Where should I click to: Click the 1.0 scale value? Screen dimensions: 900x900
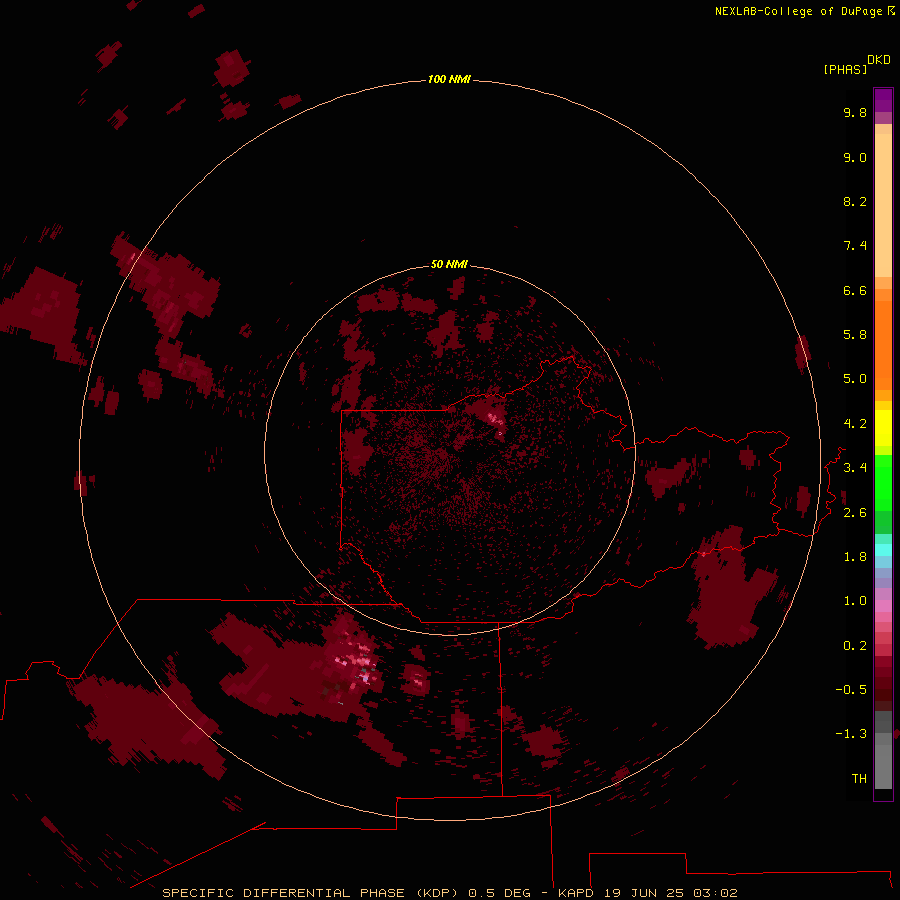(x=855, y=601)
